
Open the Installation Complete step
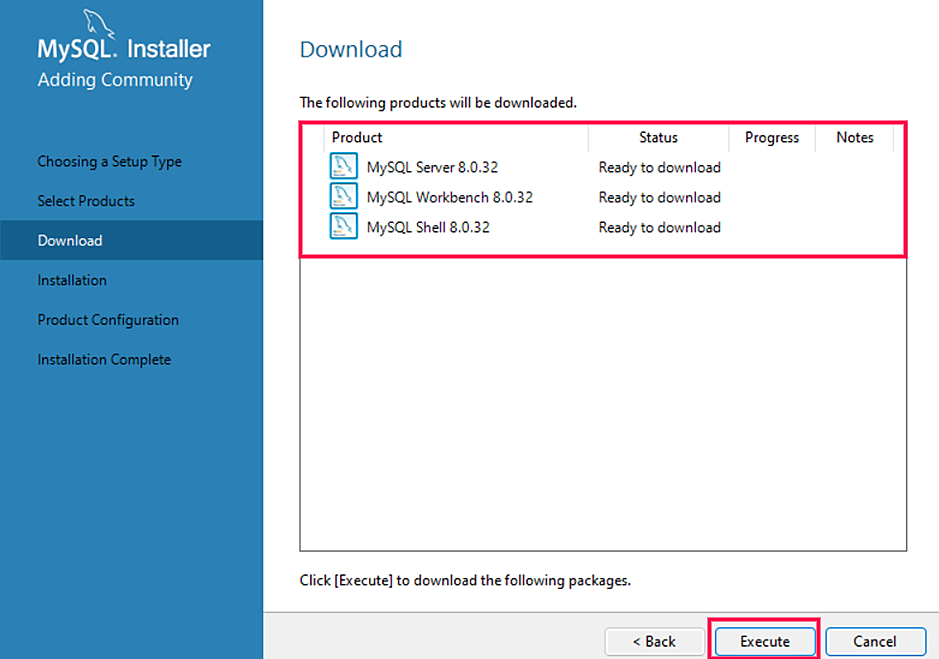(104, 359)
